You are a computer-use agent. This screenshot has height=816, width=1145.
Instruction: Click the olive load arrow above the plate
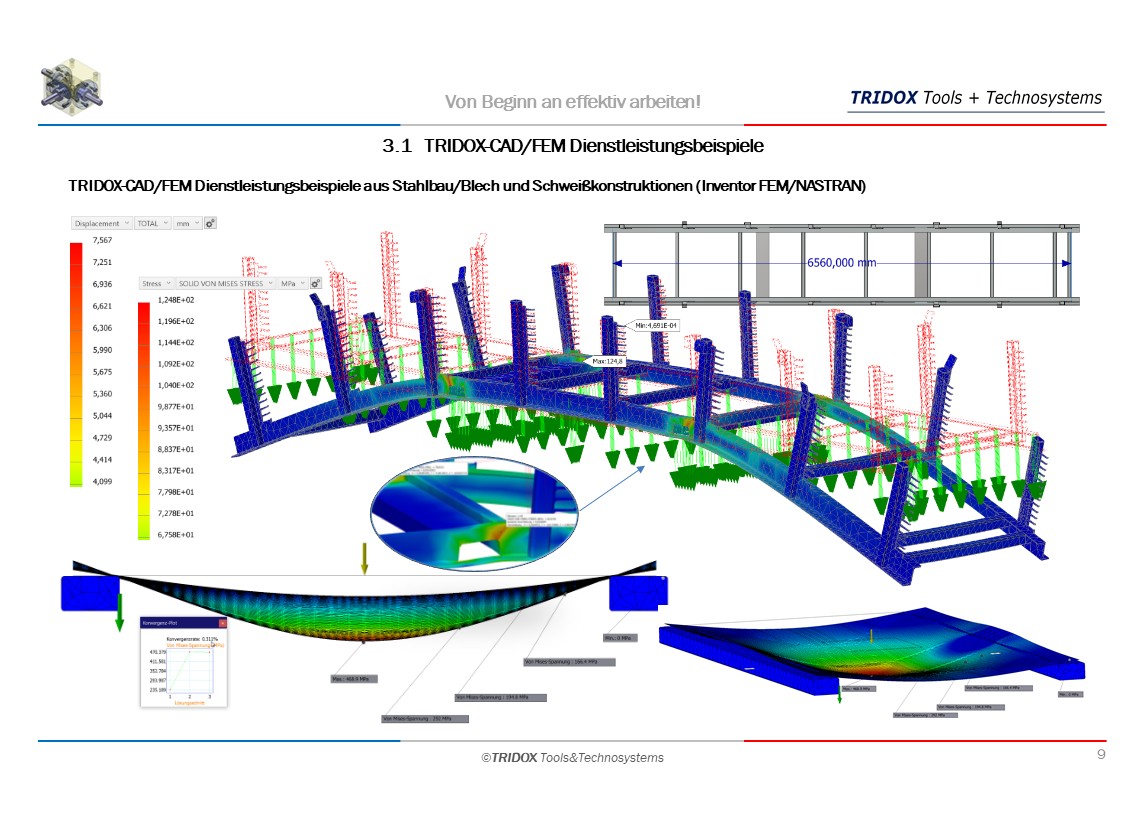coord(364,560)
